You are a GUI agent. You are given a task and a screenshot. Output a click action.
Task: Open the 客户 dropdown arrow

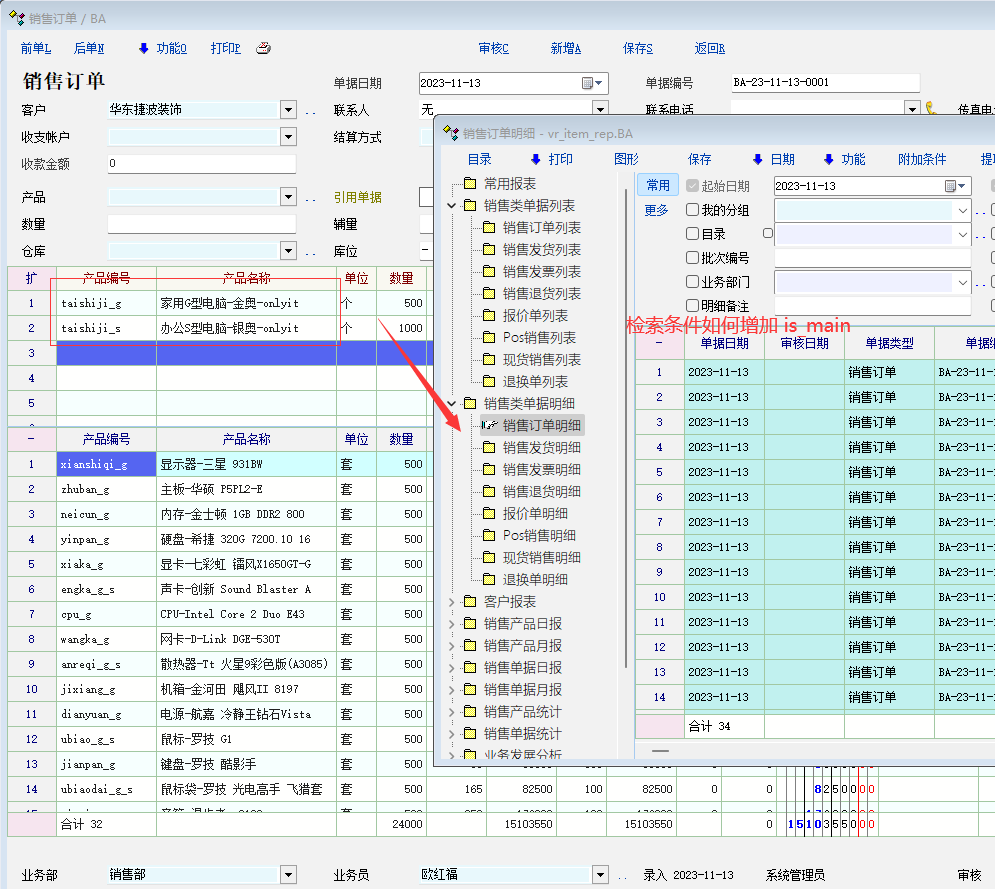pos(288,110)
